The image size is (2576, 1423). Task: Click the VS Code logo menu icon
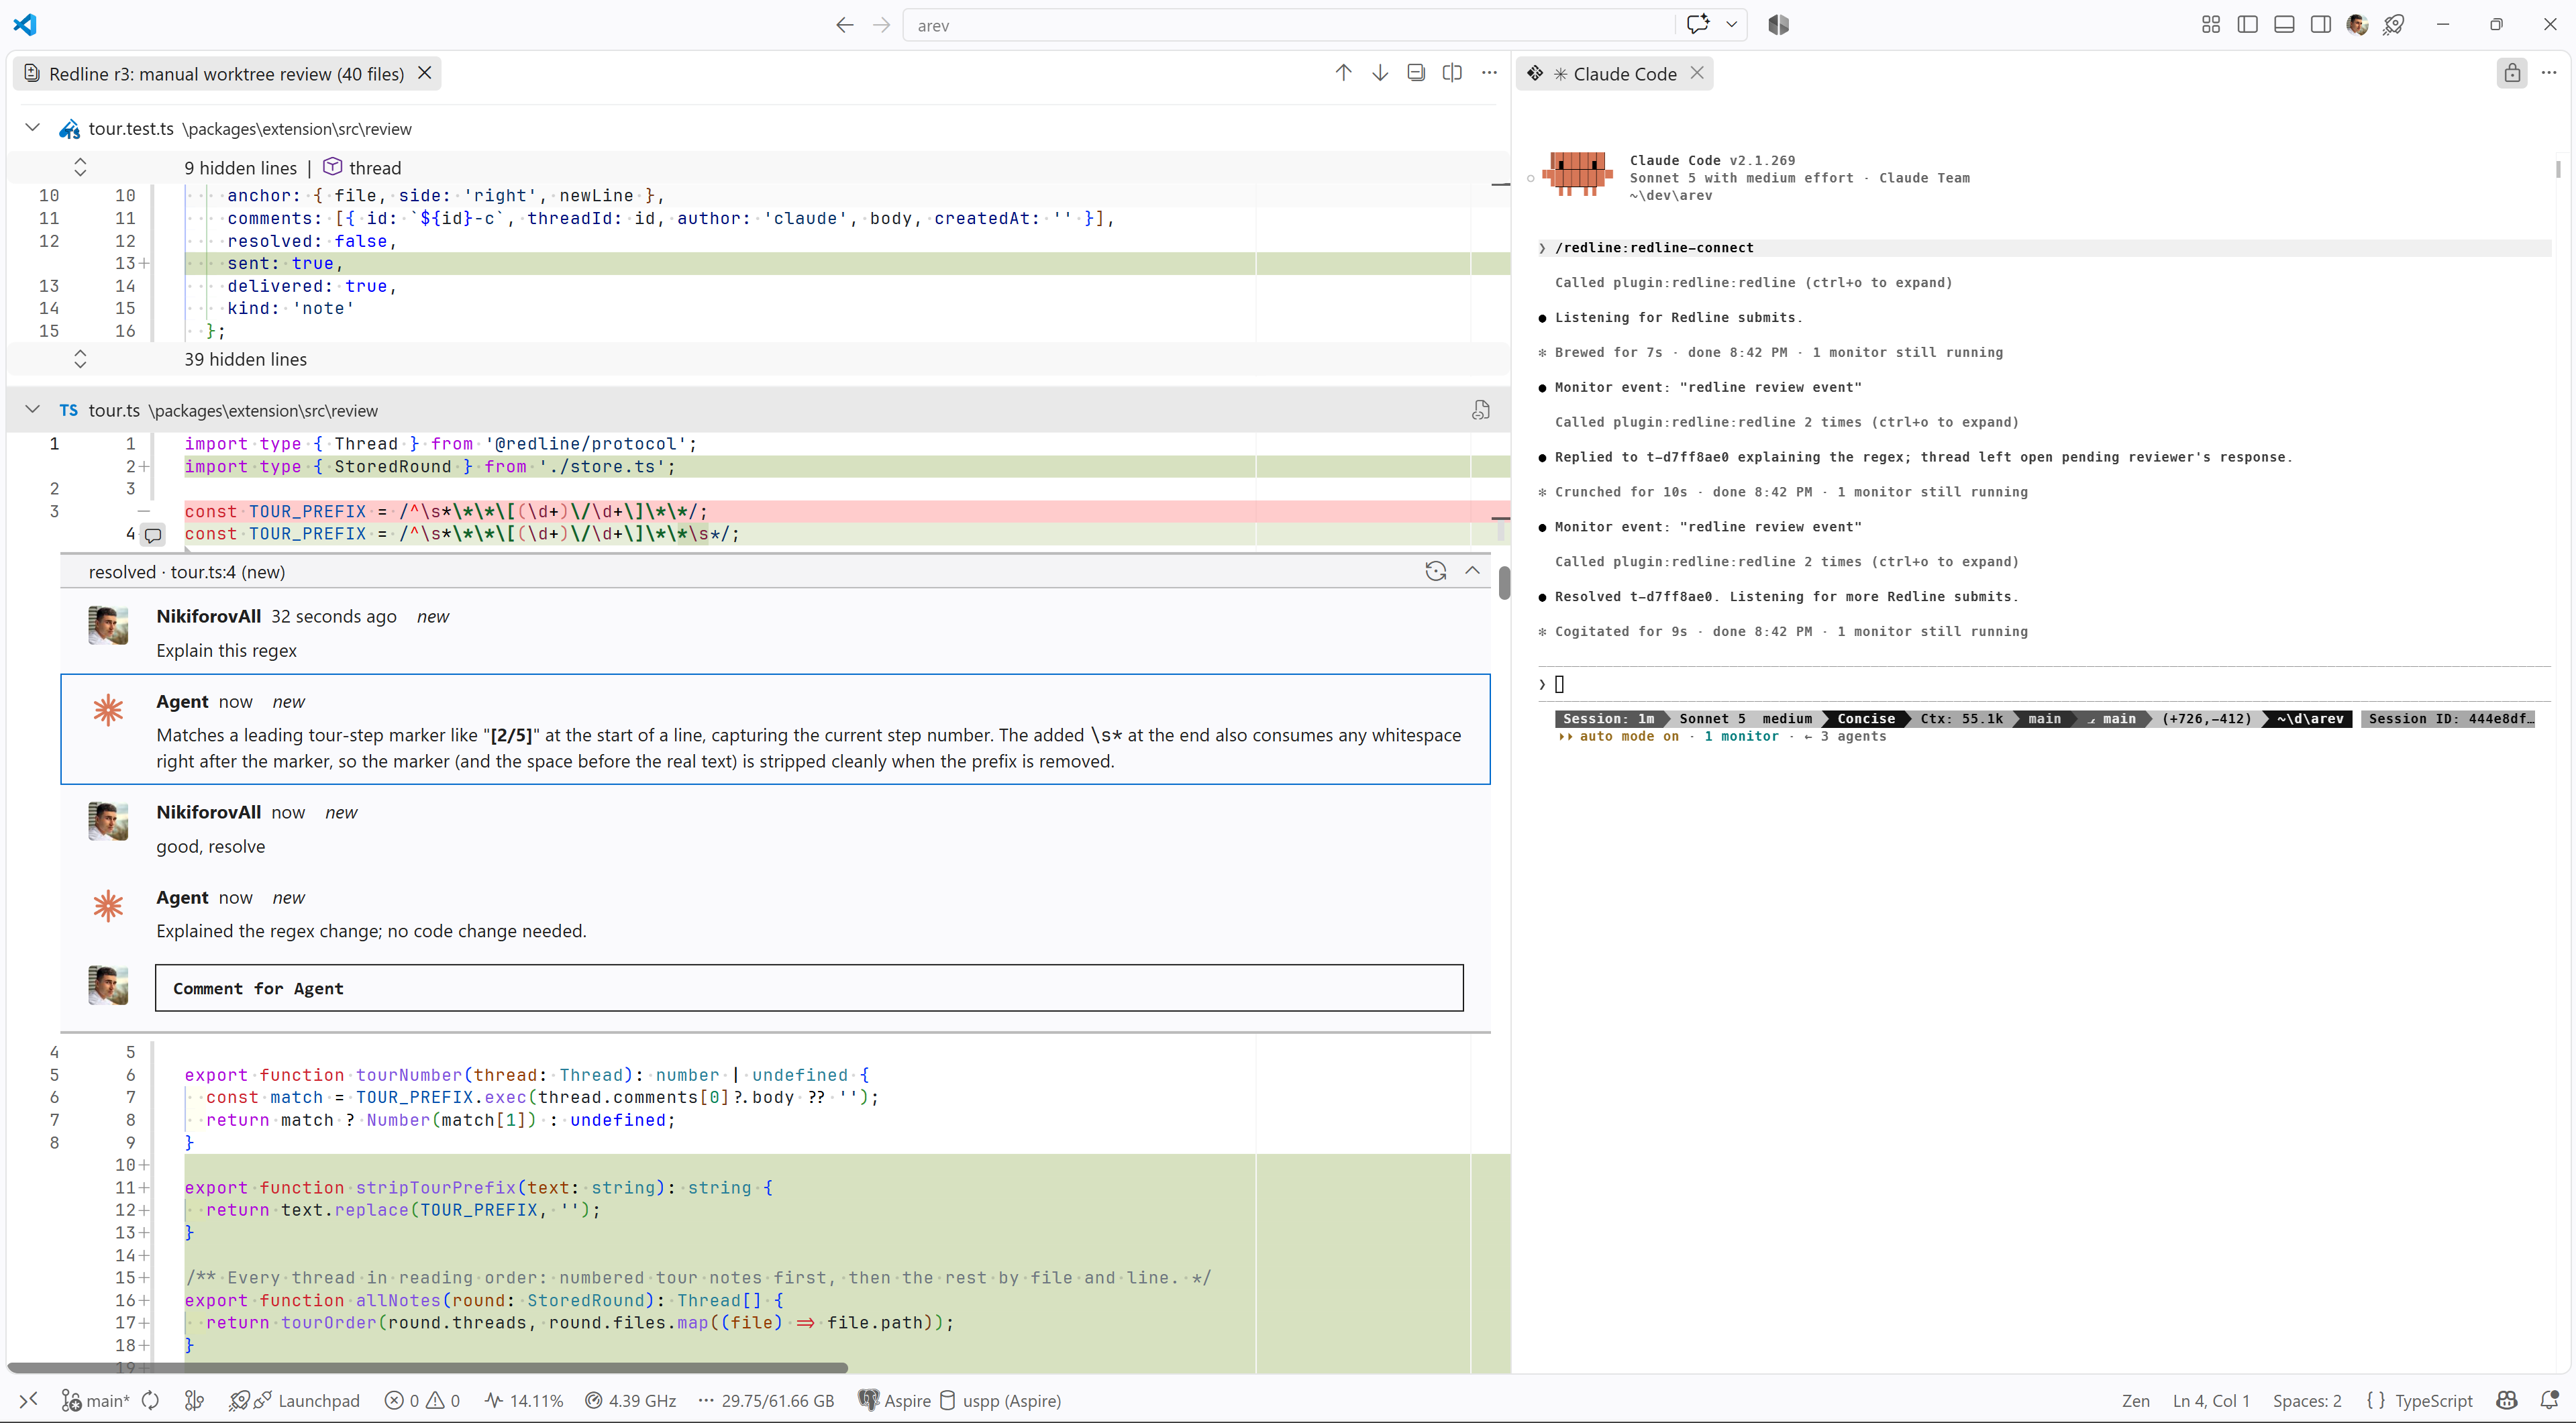coord(25,25)
